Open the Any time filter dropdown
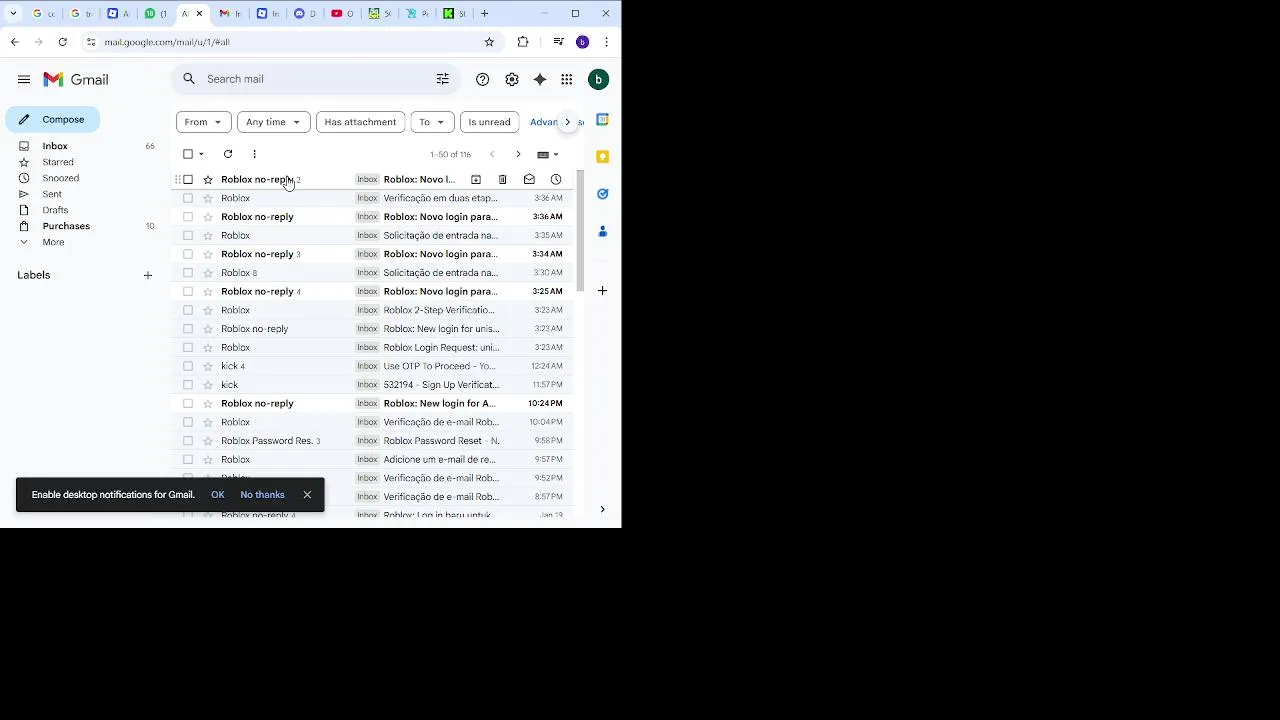Screen dimensions: 1280x720 (x=274, y=122)
